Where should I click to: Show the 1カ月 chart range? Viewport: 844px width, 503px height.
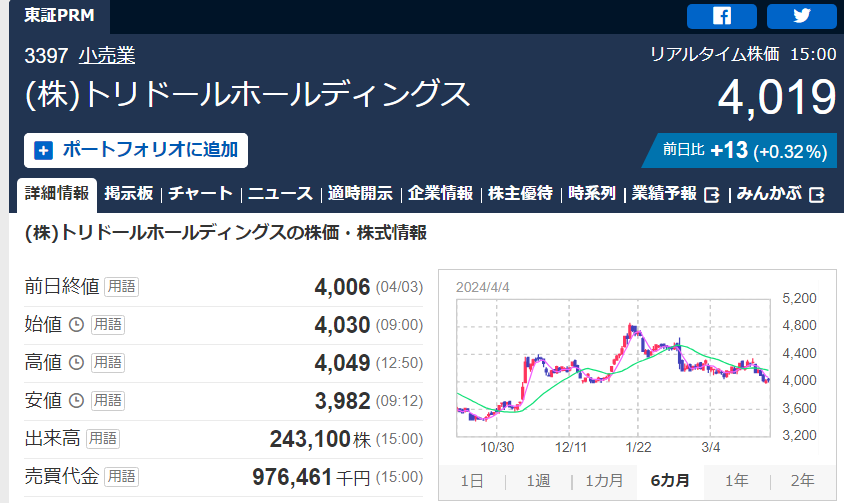[604, 481]
